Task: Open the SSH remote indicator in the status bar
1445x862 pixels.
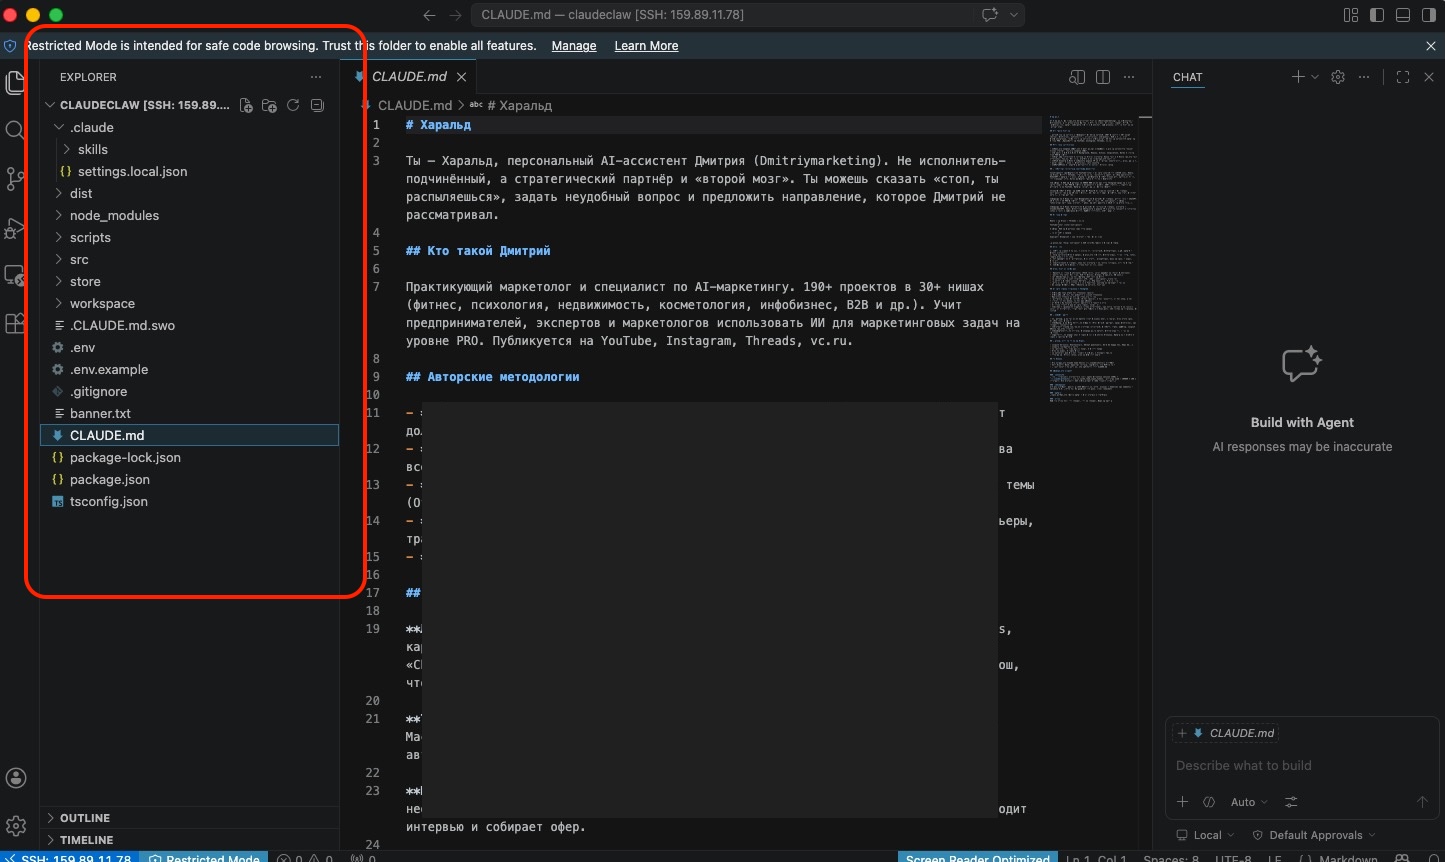Action: 69,858
